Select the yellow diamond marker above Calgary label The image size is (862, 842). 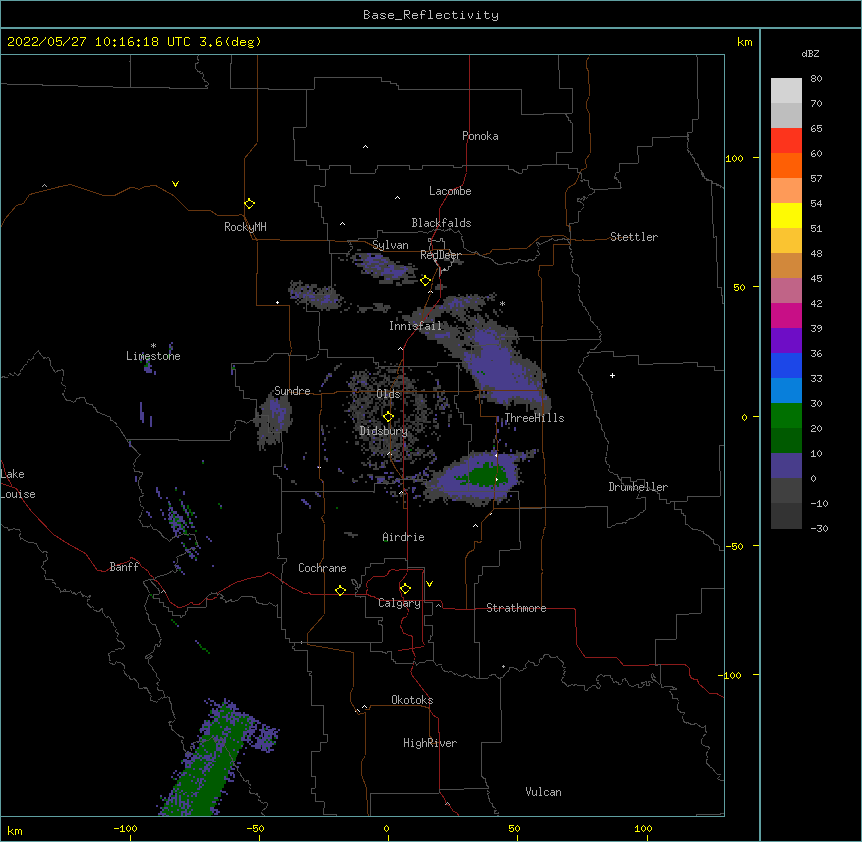click(x=405, y=589)
